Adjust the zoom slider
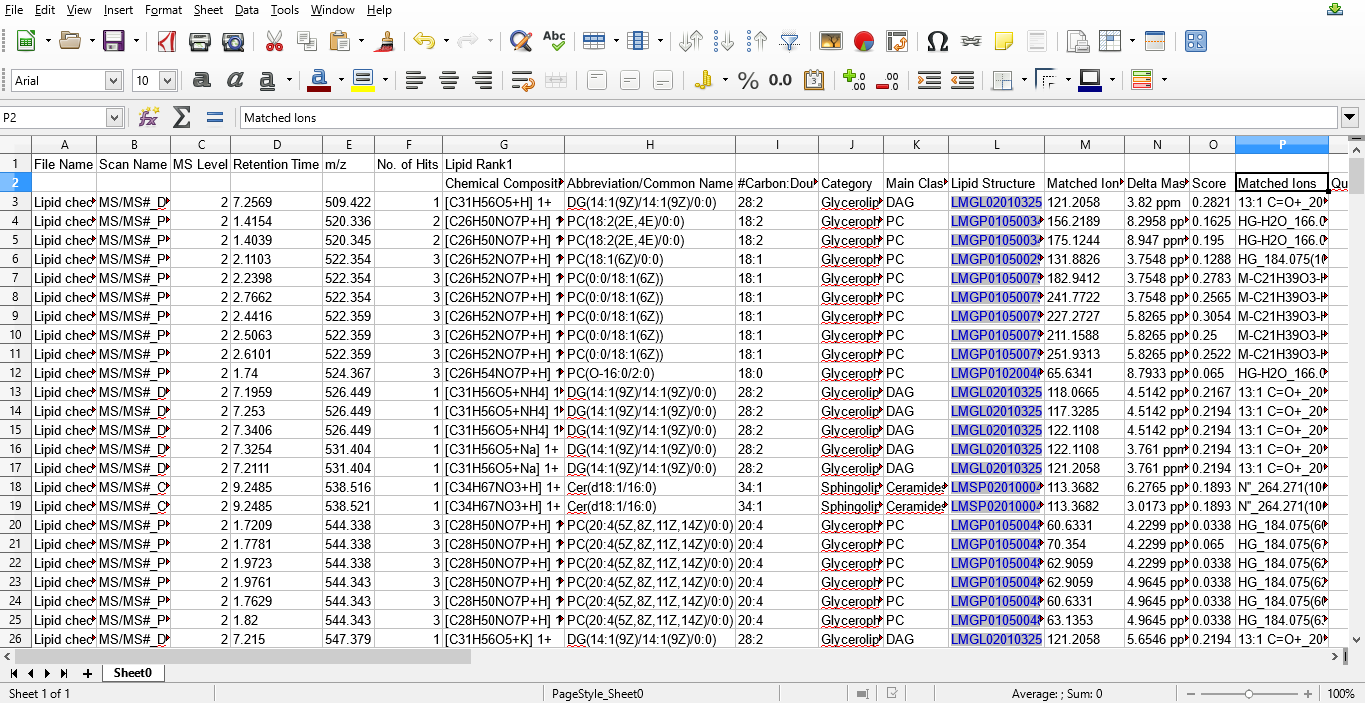 [1249, 693]
